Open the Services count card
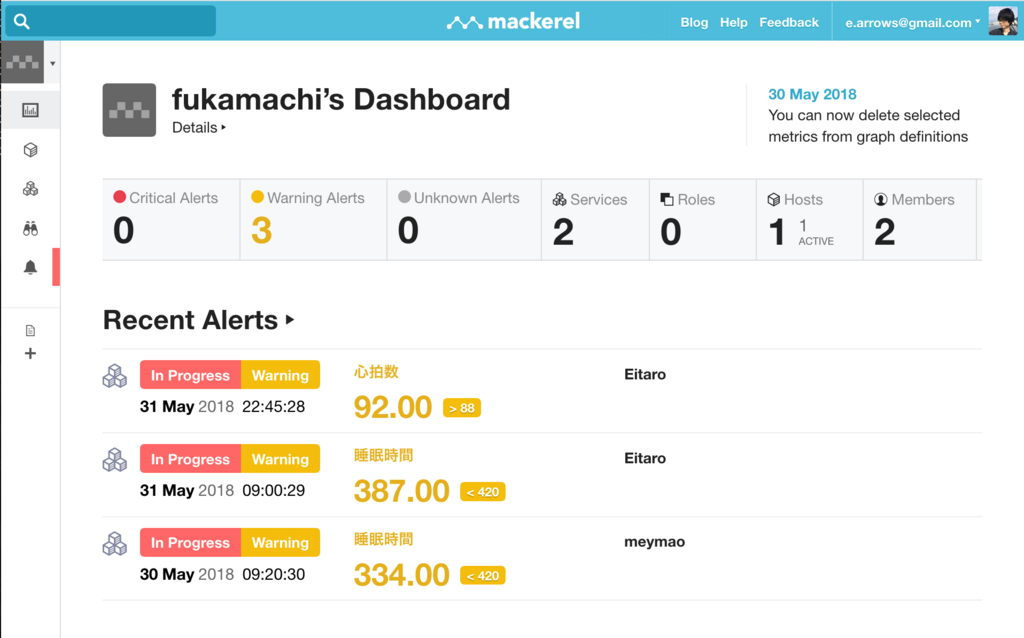1024x638 pixels. [x=596, y=219]
